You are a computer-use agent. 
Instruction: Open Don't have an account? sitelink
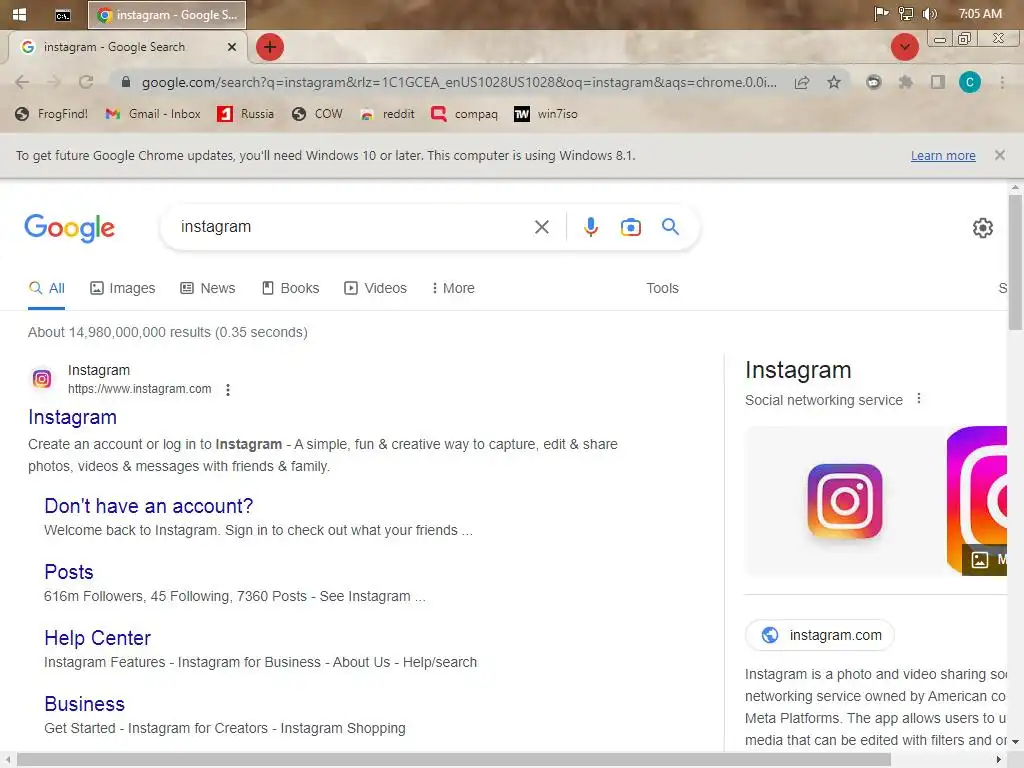(148, 506)
